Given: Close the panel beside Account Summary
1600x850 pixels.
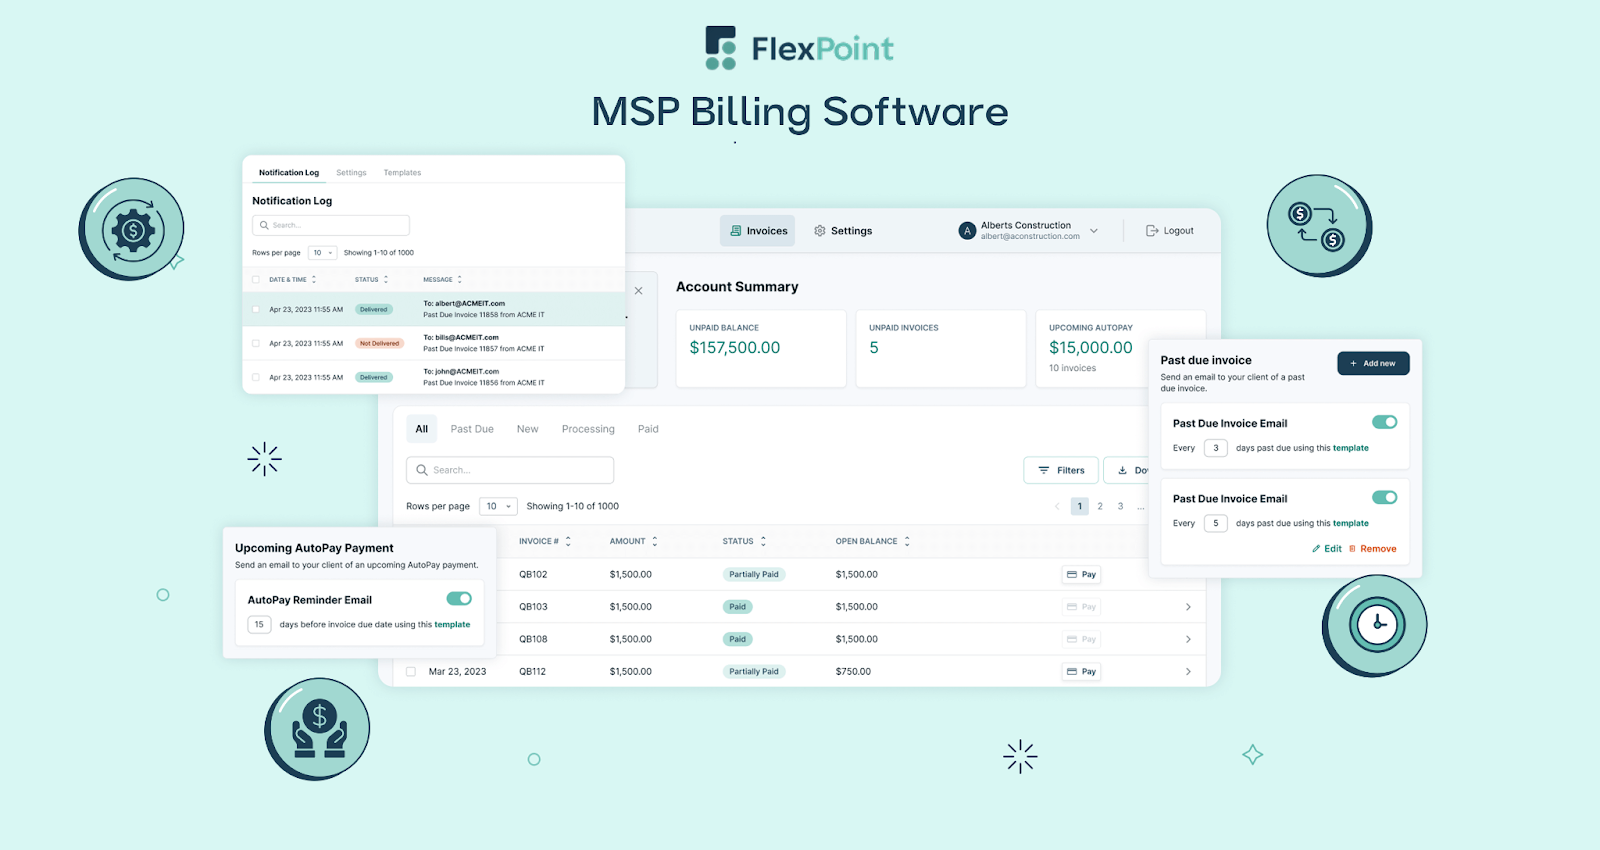Looking at the screenshot, I should (638, 291).
